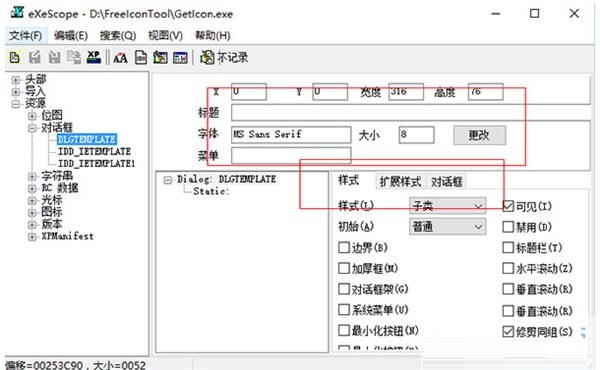Expand the 字符串 tree node

pos(32,176)
